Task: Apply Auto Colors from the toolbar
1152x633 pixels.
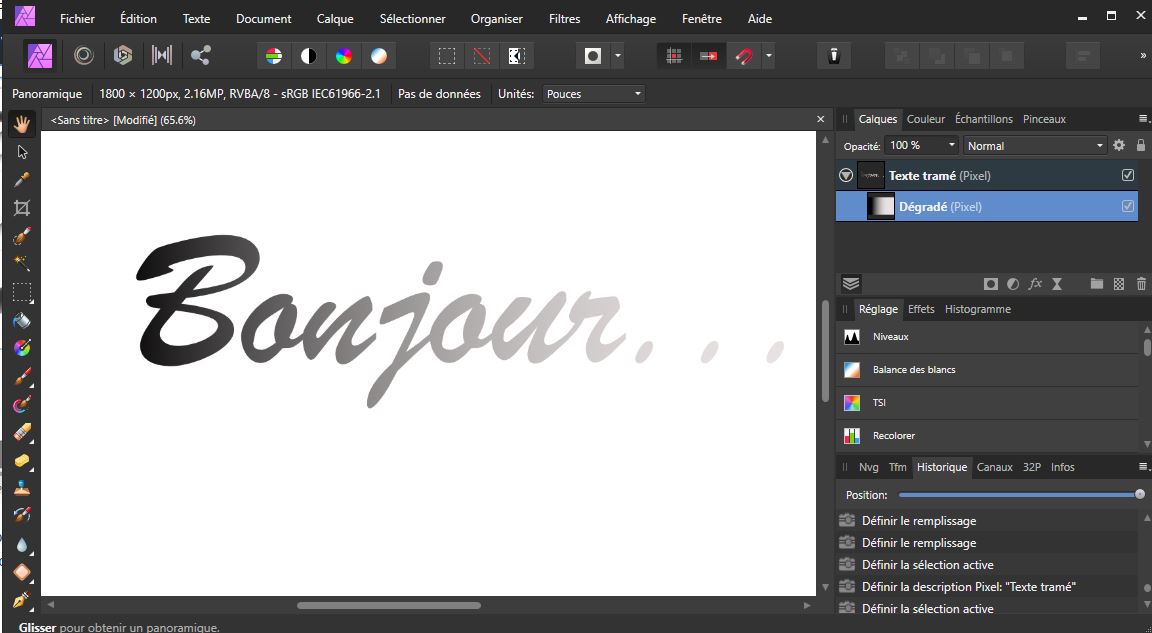Action: point(344,57)
